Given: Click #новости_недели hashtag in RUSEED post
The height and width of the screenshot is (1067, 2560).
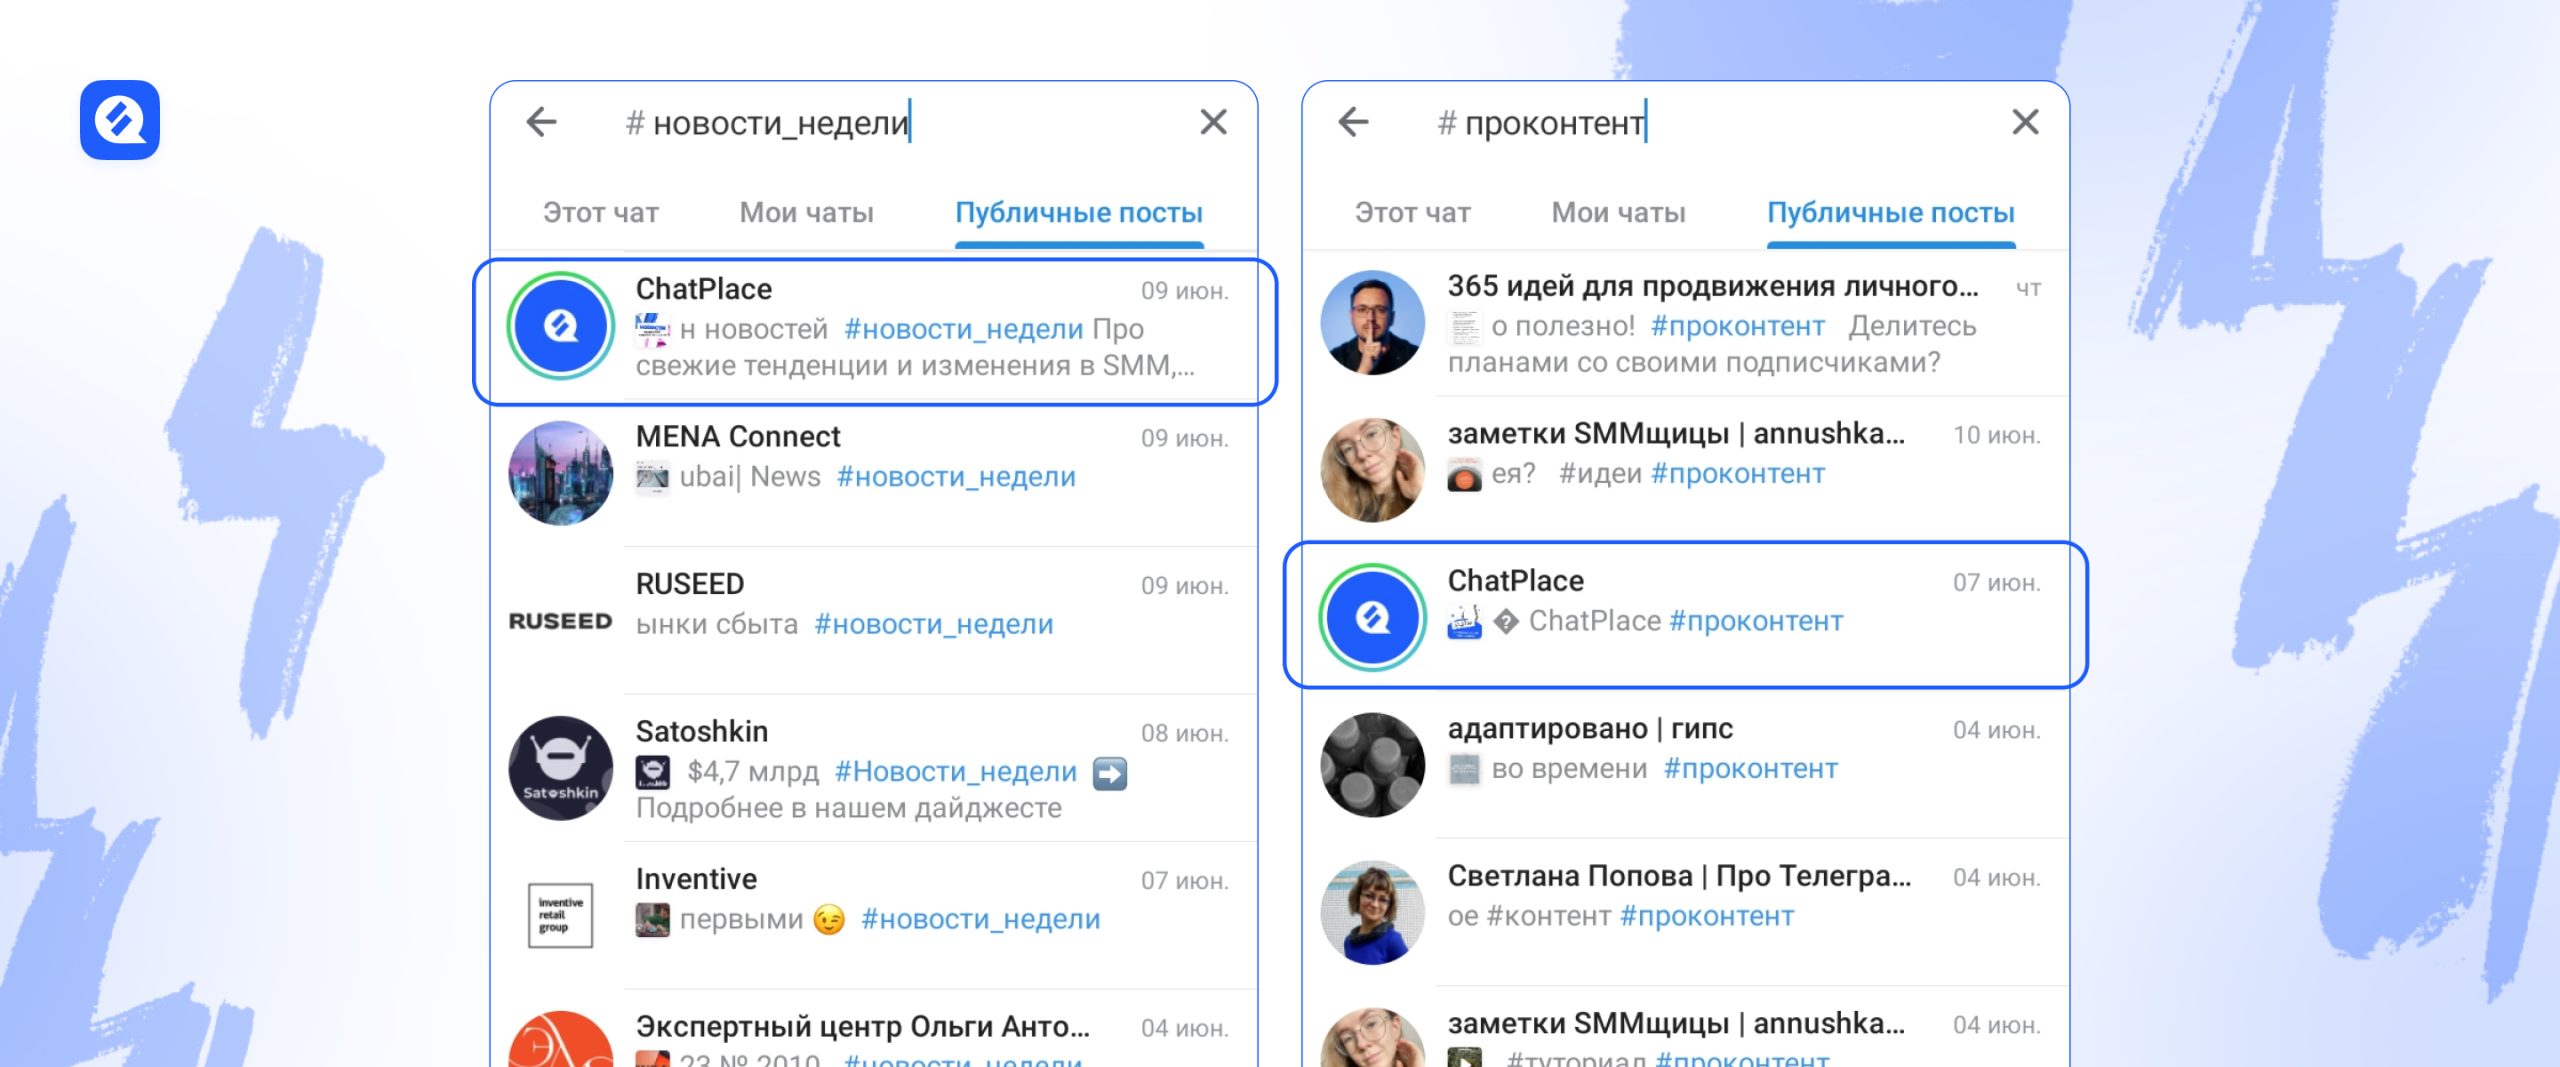Looking at the screenshot, I should 934,624.
